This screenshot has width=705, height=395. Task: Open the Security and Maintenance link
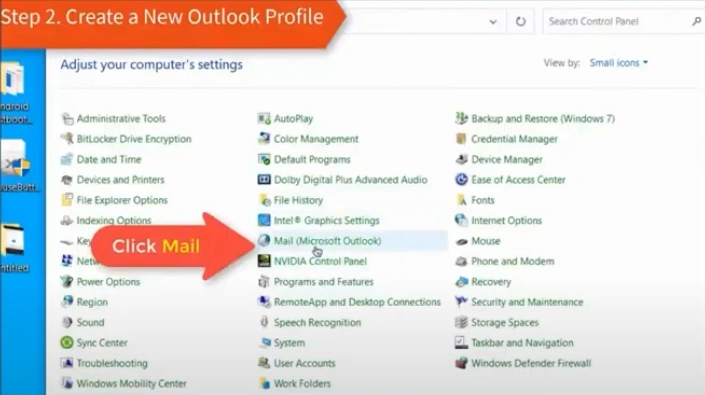(x=527, y=302)
